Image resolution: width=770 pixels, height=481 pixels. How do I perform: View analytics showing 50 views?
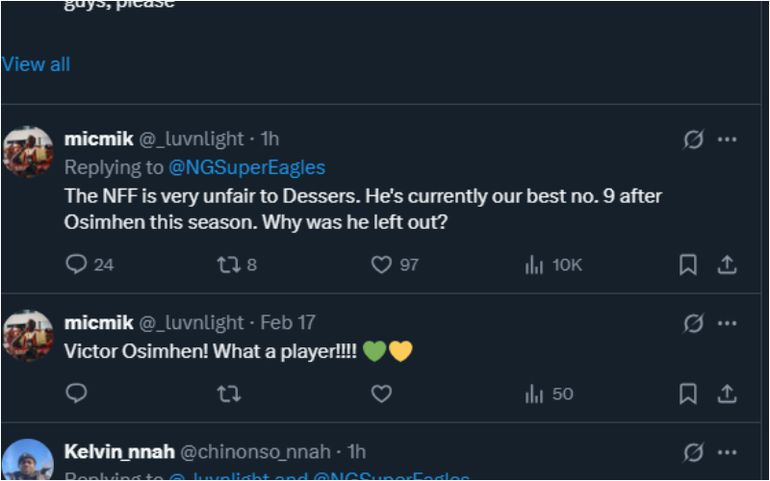535,394
